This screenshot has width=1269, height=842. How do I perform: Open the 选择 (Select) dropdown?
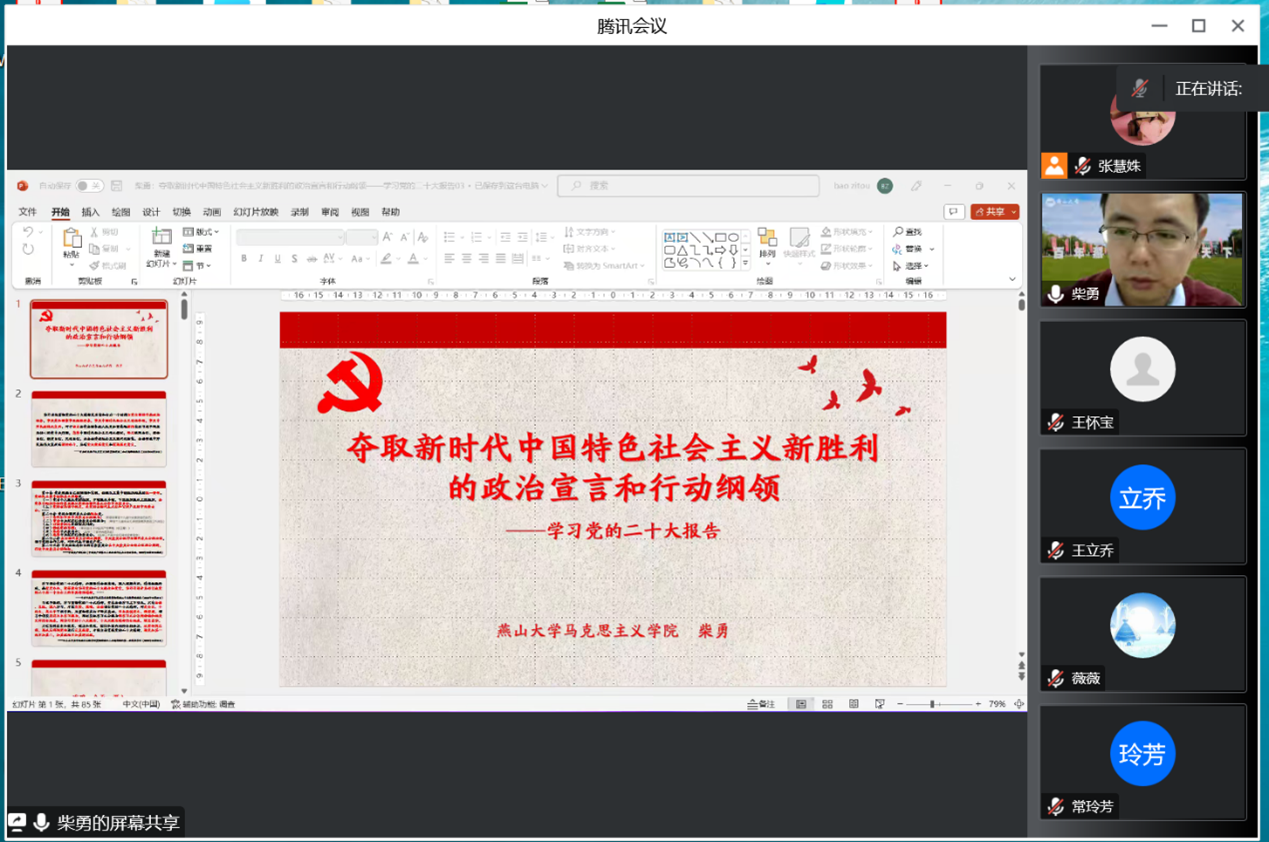point(912,266)
